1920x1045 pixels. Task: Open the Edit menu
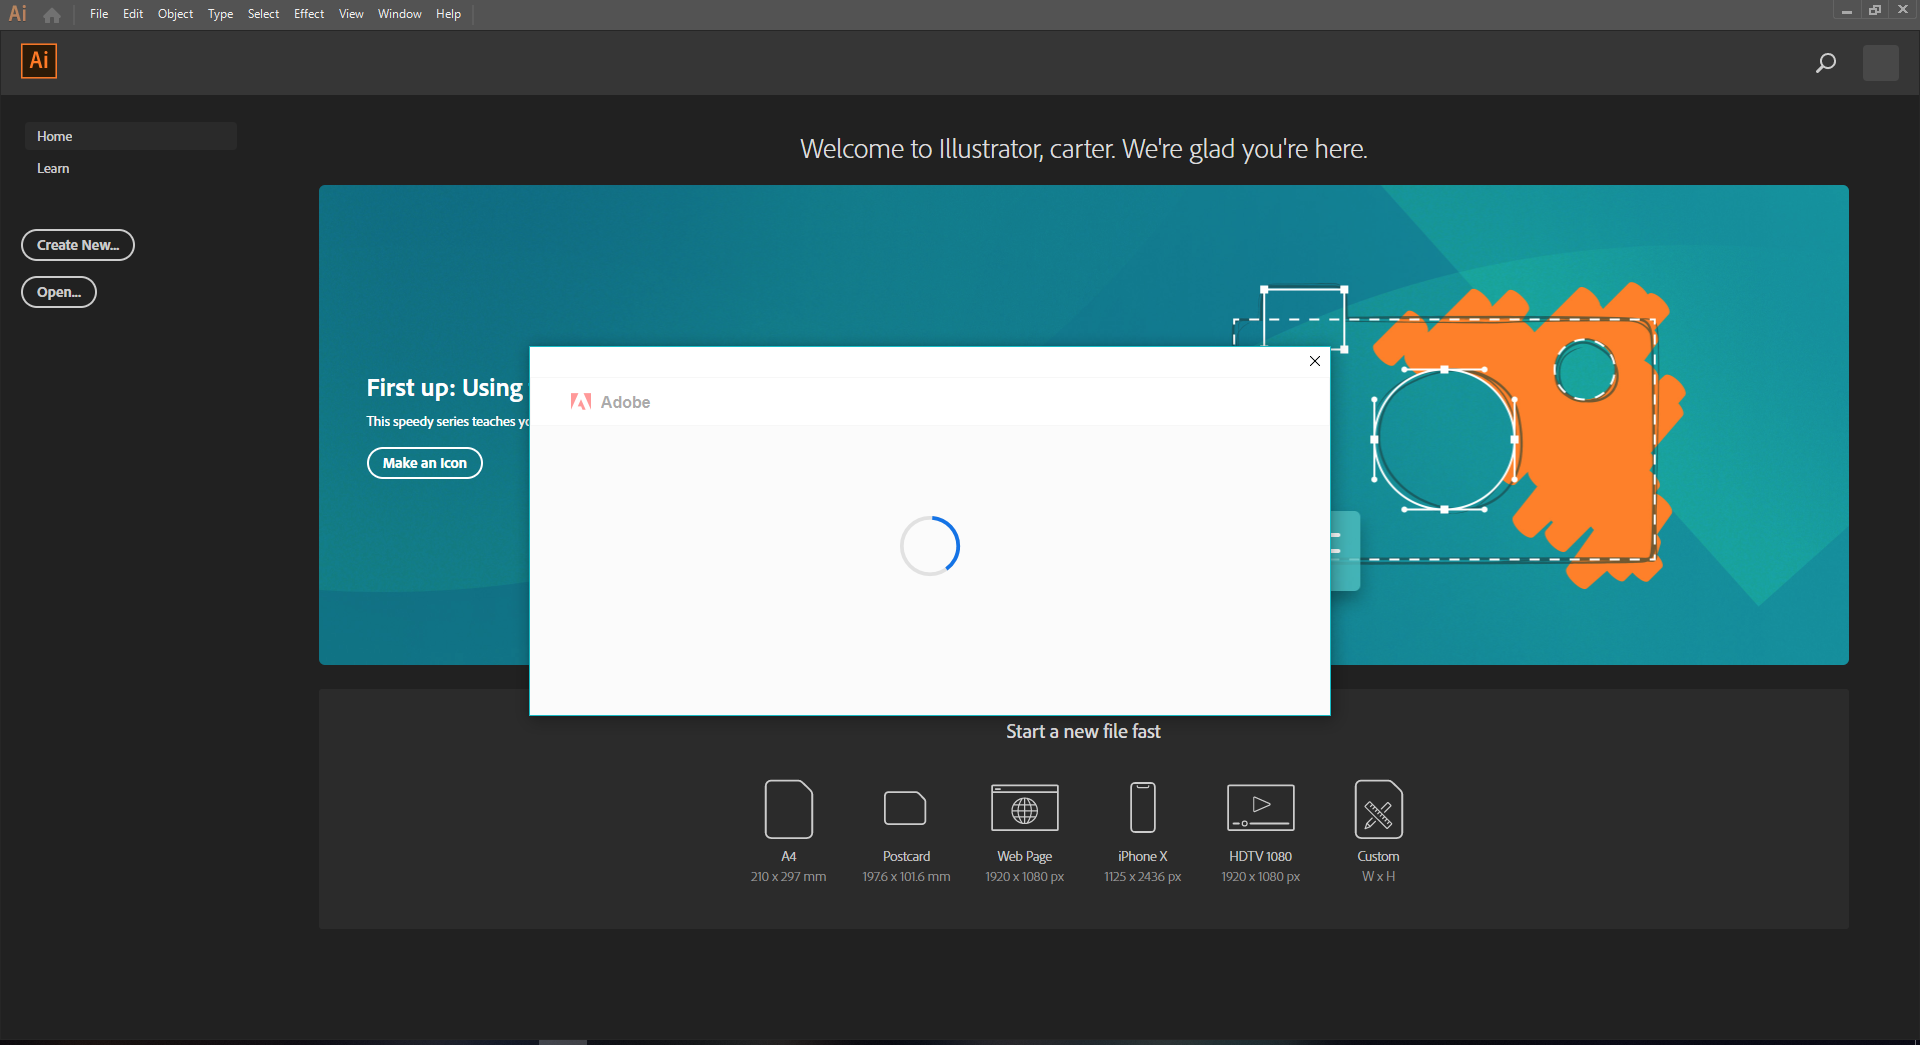133,14
